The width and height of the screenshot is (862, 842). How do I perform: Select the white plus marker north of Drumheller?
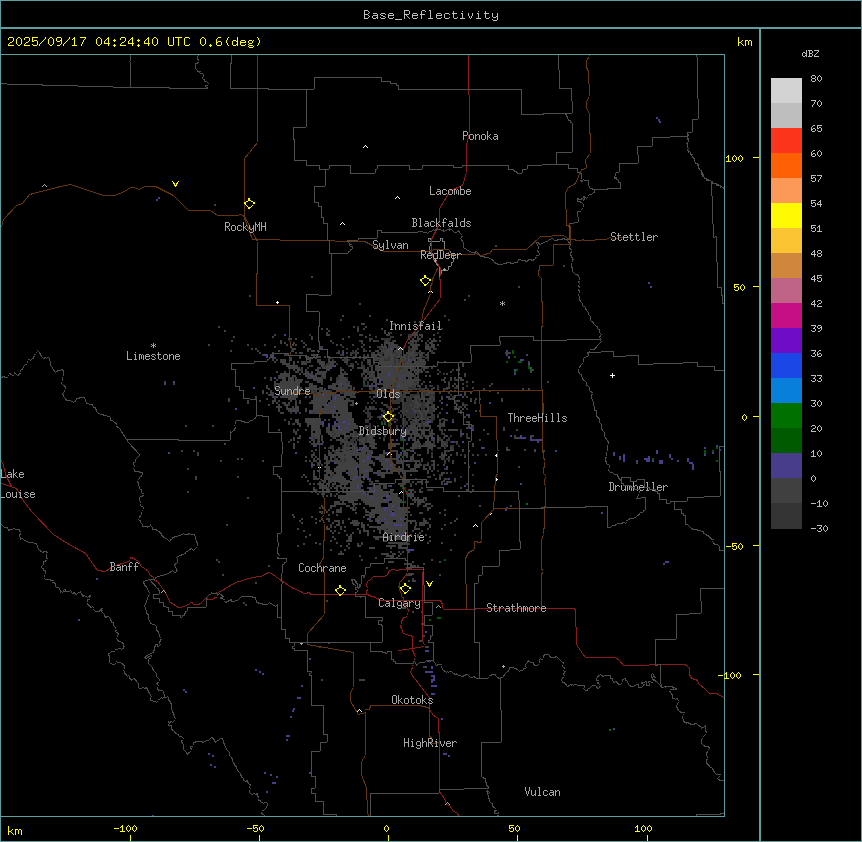[613, 375]
